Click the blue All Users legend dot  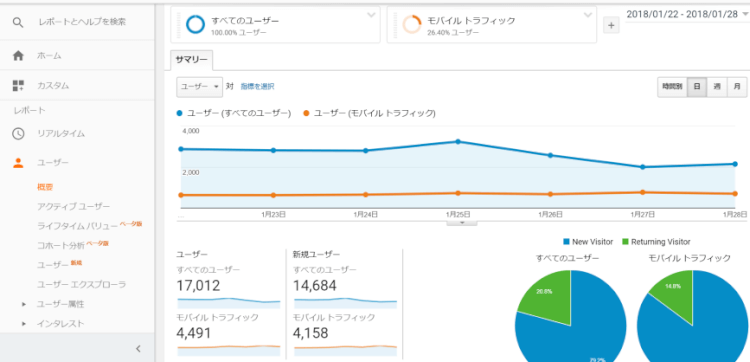point(180,114)
